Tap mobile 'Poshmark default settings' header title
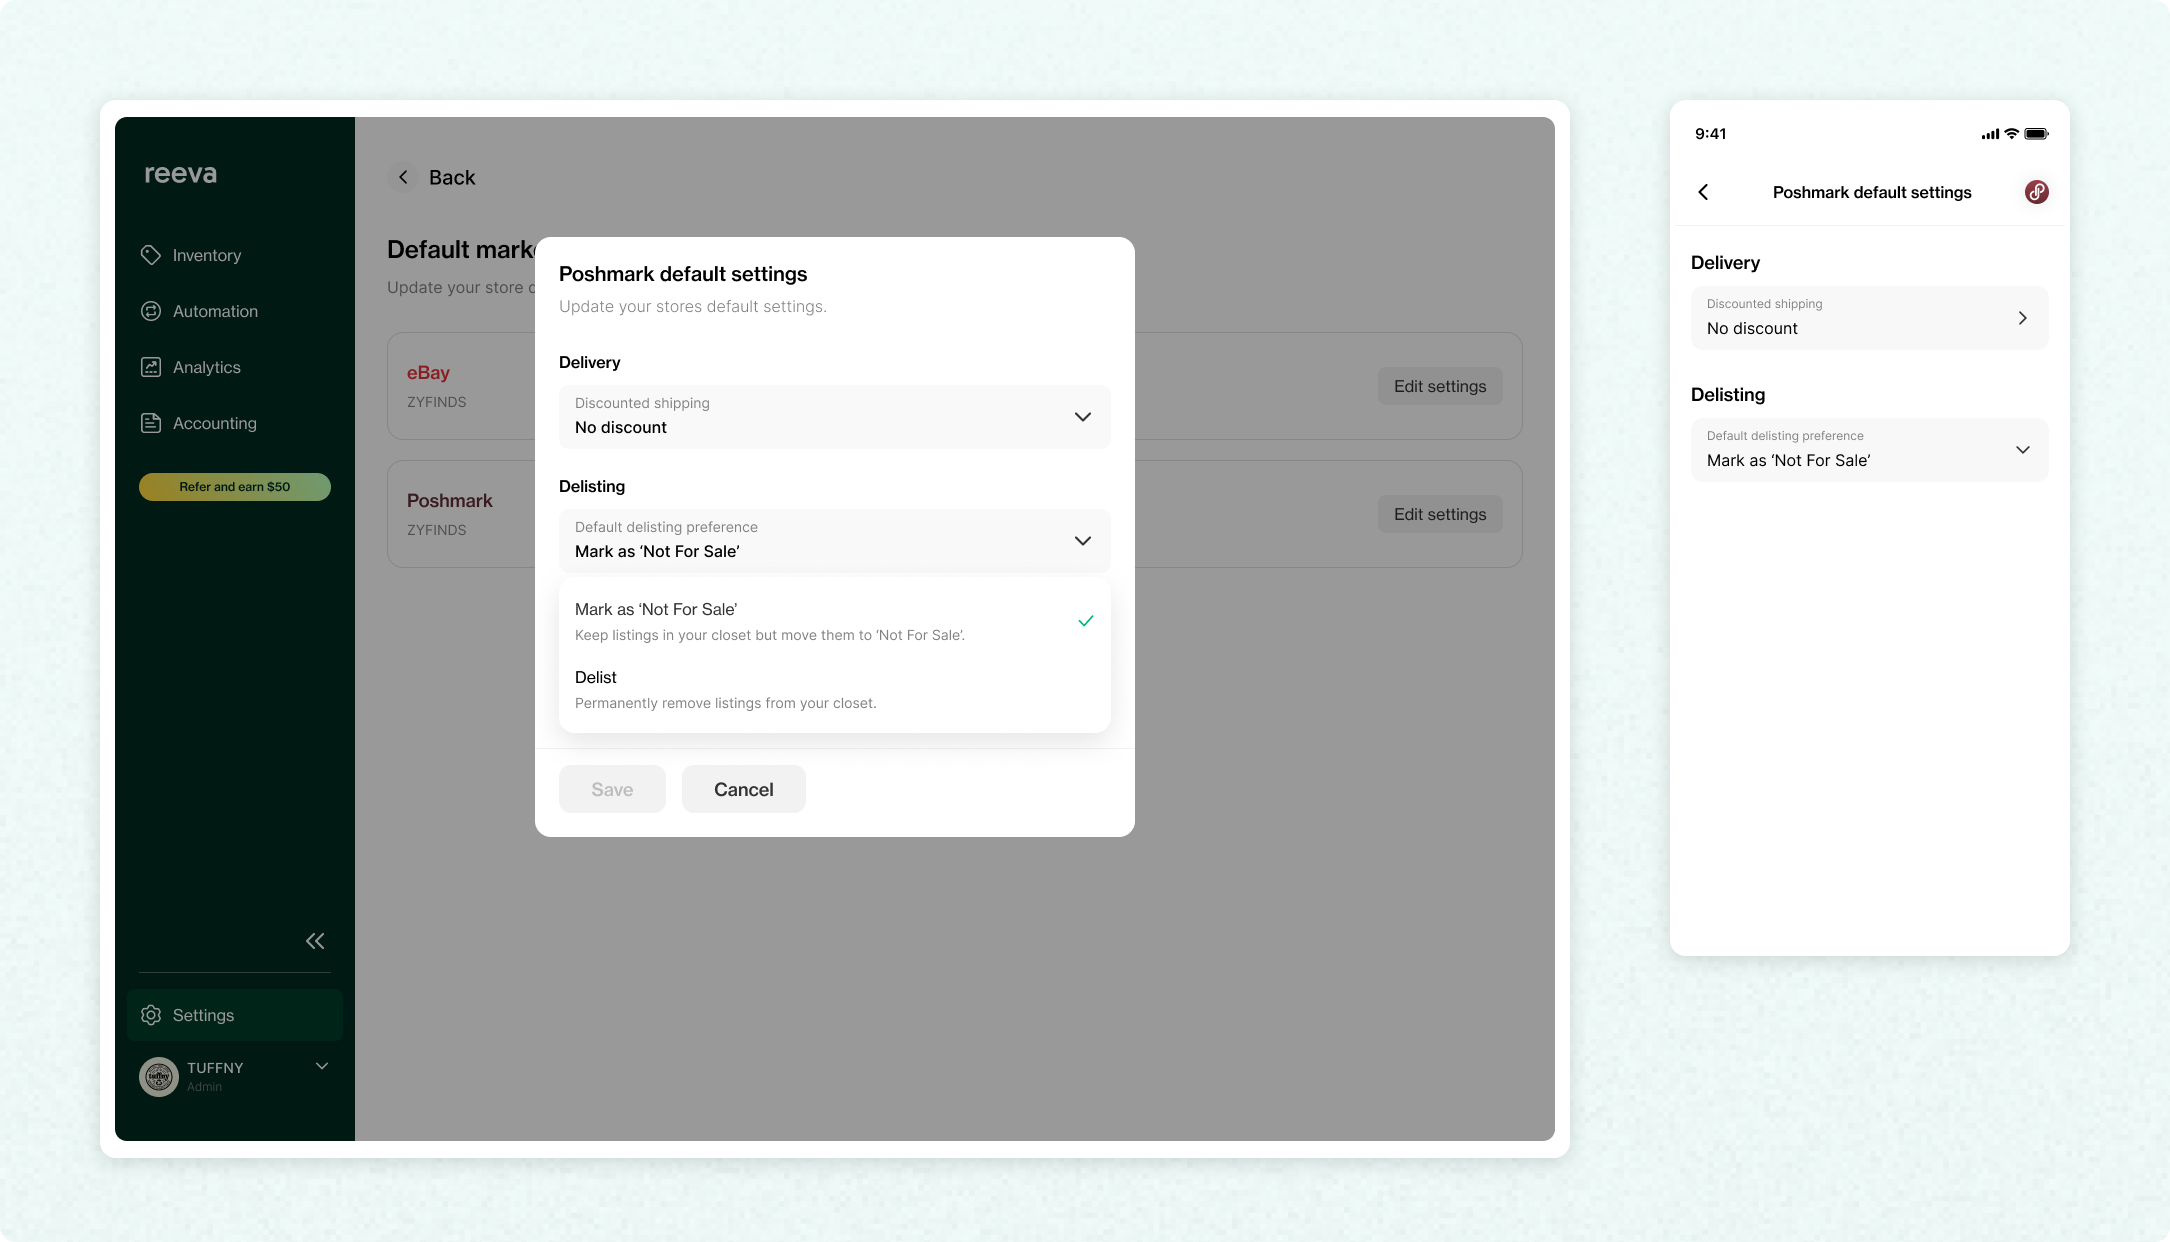Viewport: 2170px width, 1242px height. [1872, 192]
